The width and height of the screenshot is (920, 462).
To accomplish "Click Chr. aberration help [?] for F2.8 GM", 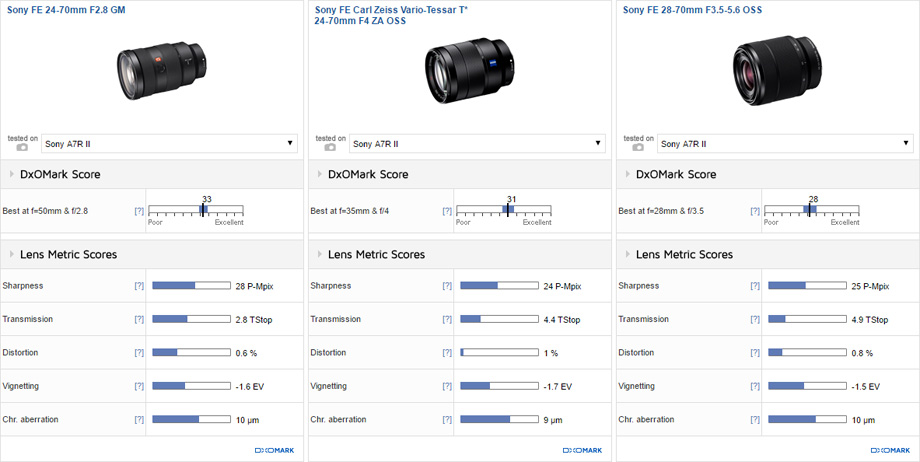I will pyautogui.click(x=139, y=420).
